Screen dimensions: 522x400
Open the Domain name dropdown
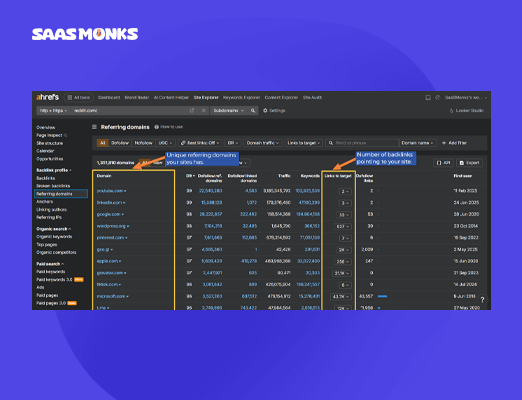418,143
